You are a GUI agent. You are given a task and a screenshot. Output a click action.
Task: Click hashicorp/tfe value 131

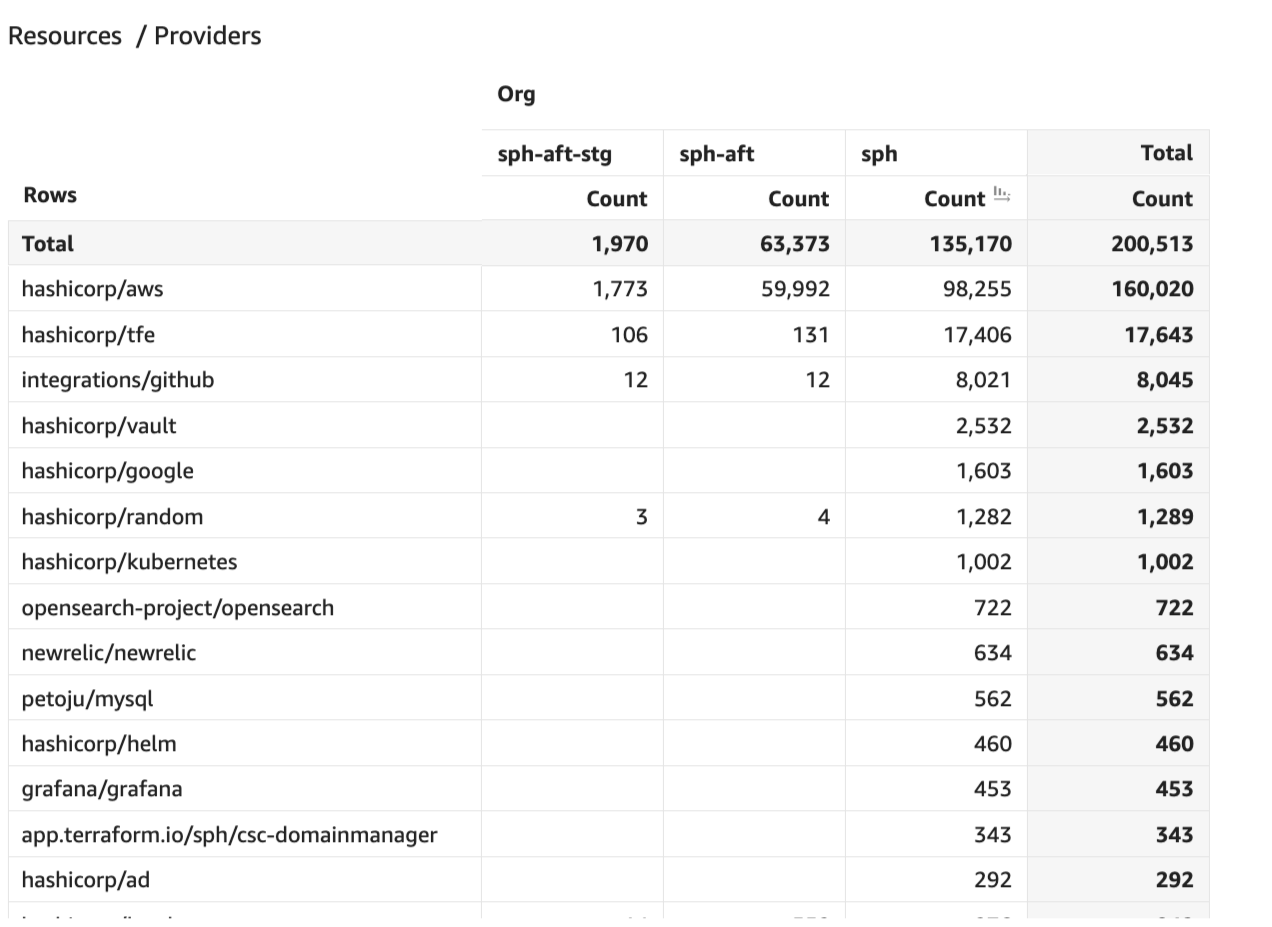[x=811, y=335]
